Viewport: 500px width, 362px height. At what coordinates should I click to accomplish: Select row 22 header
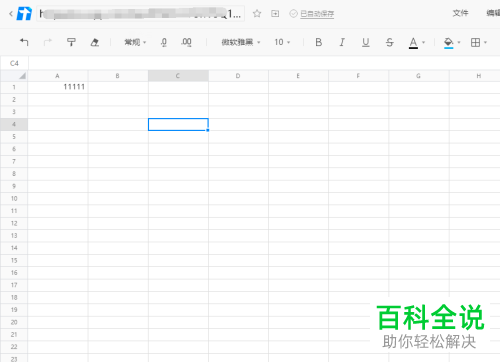[14, 347]
